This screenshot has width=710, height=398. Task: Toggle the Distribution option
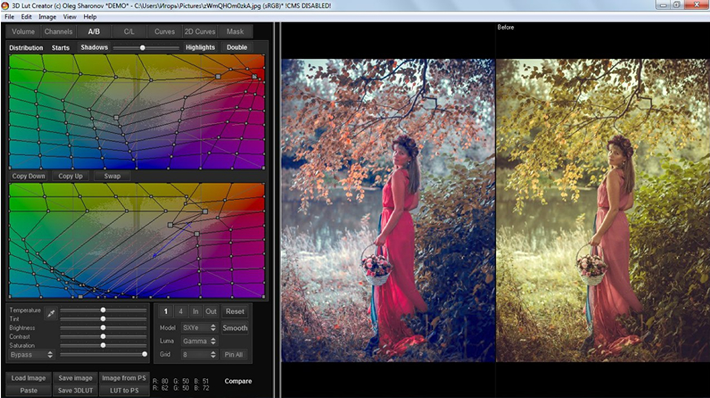point(26,48)
